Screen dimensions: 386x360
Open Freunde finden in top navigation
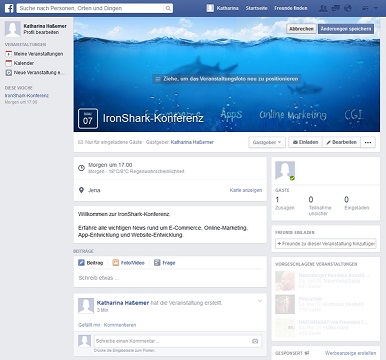[x=291, y=8]
